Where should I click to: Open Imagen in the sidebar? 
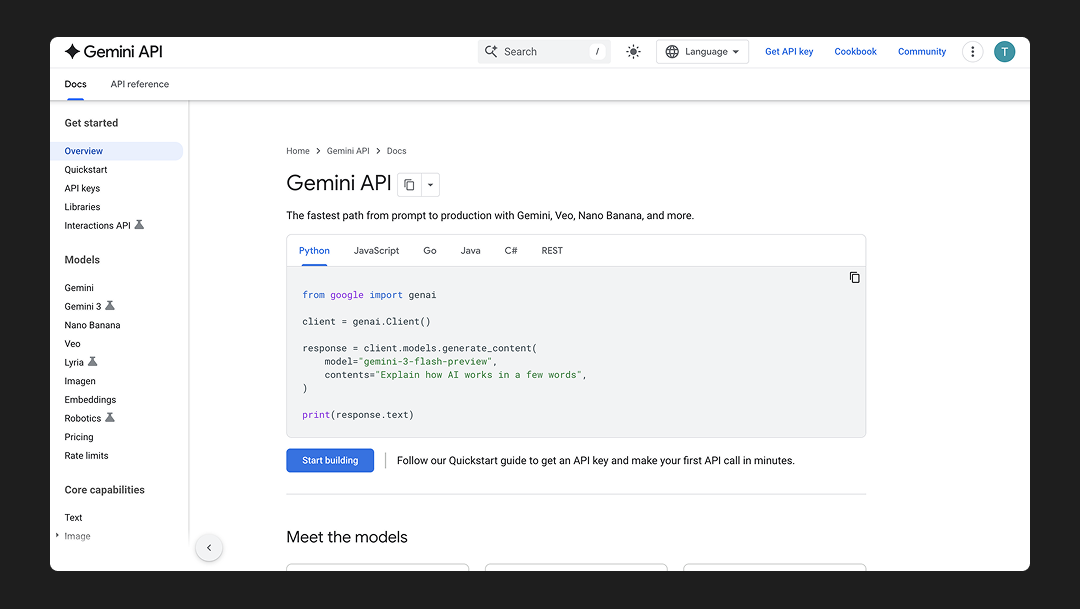80,380
